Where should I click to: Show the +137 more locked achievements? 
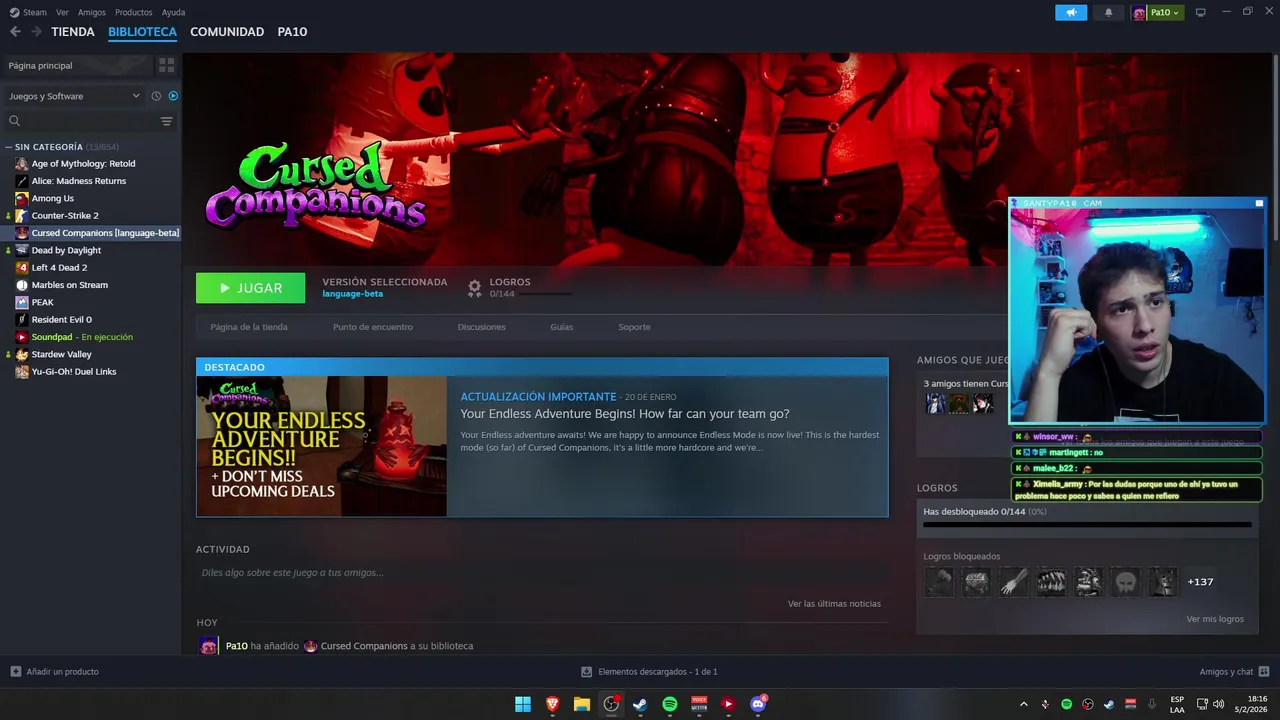point(1200,582)
